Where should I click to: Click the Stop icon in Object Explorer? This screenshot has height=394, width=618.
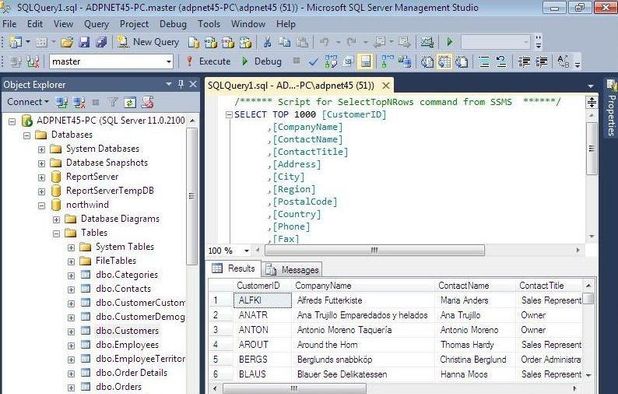point(96,102)
